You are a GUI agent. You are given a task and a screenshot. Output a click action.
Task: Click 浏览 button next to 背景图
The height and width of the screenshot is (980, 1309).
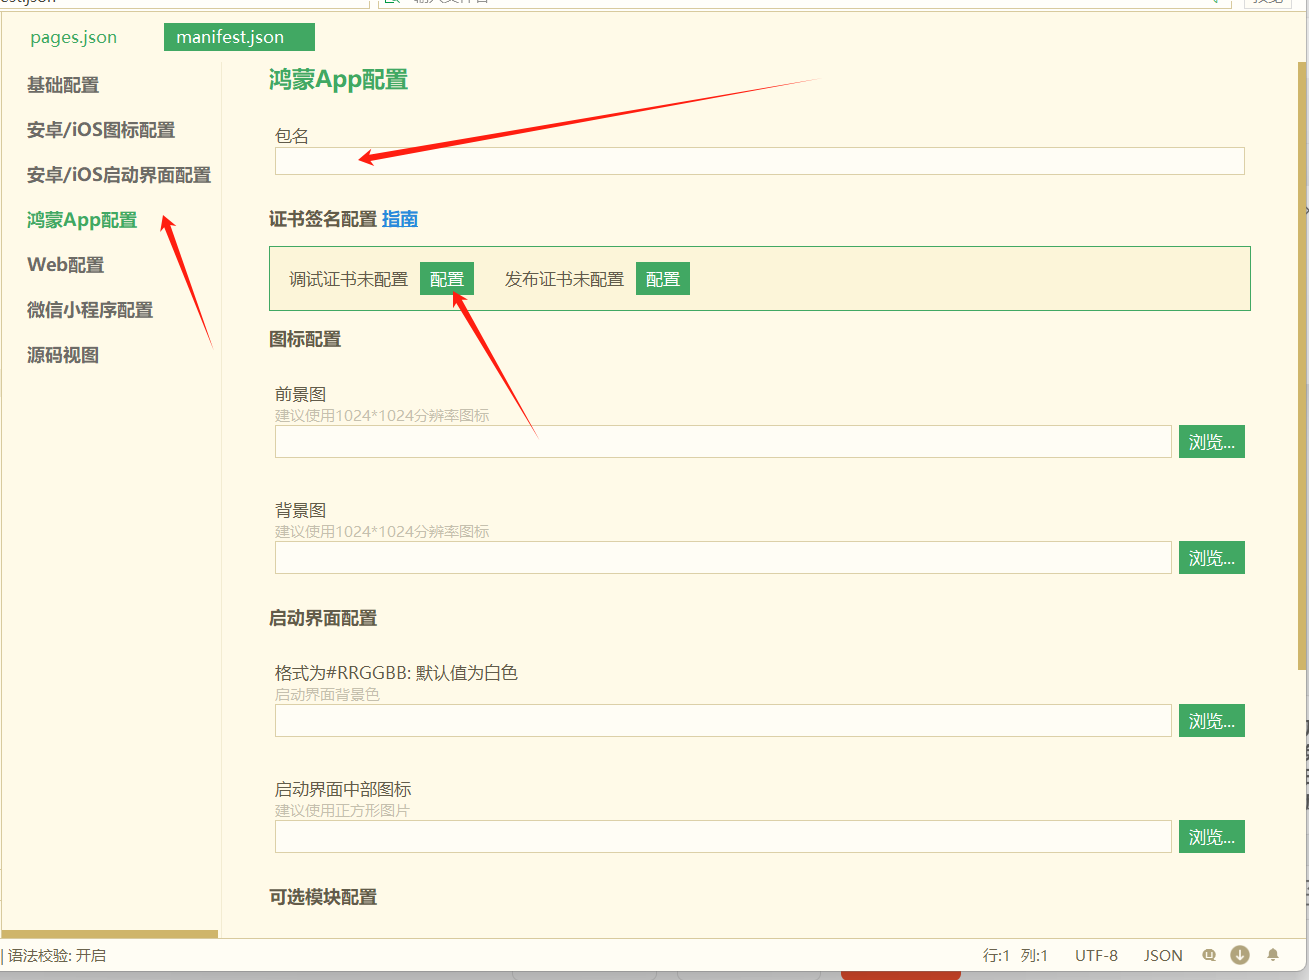point(1211,557)
